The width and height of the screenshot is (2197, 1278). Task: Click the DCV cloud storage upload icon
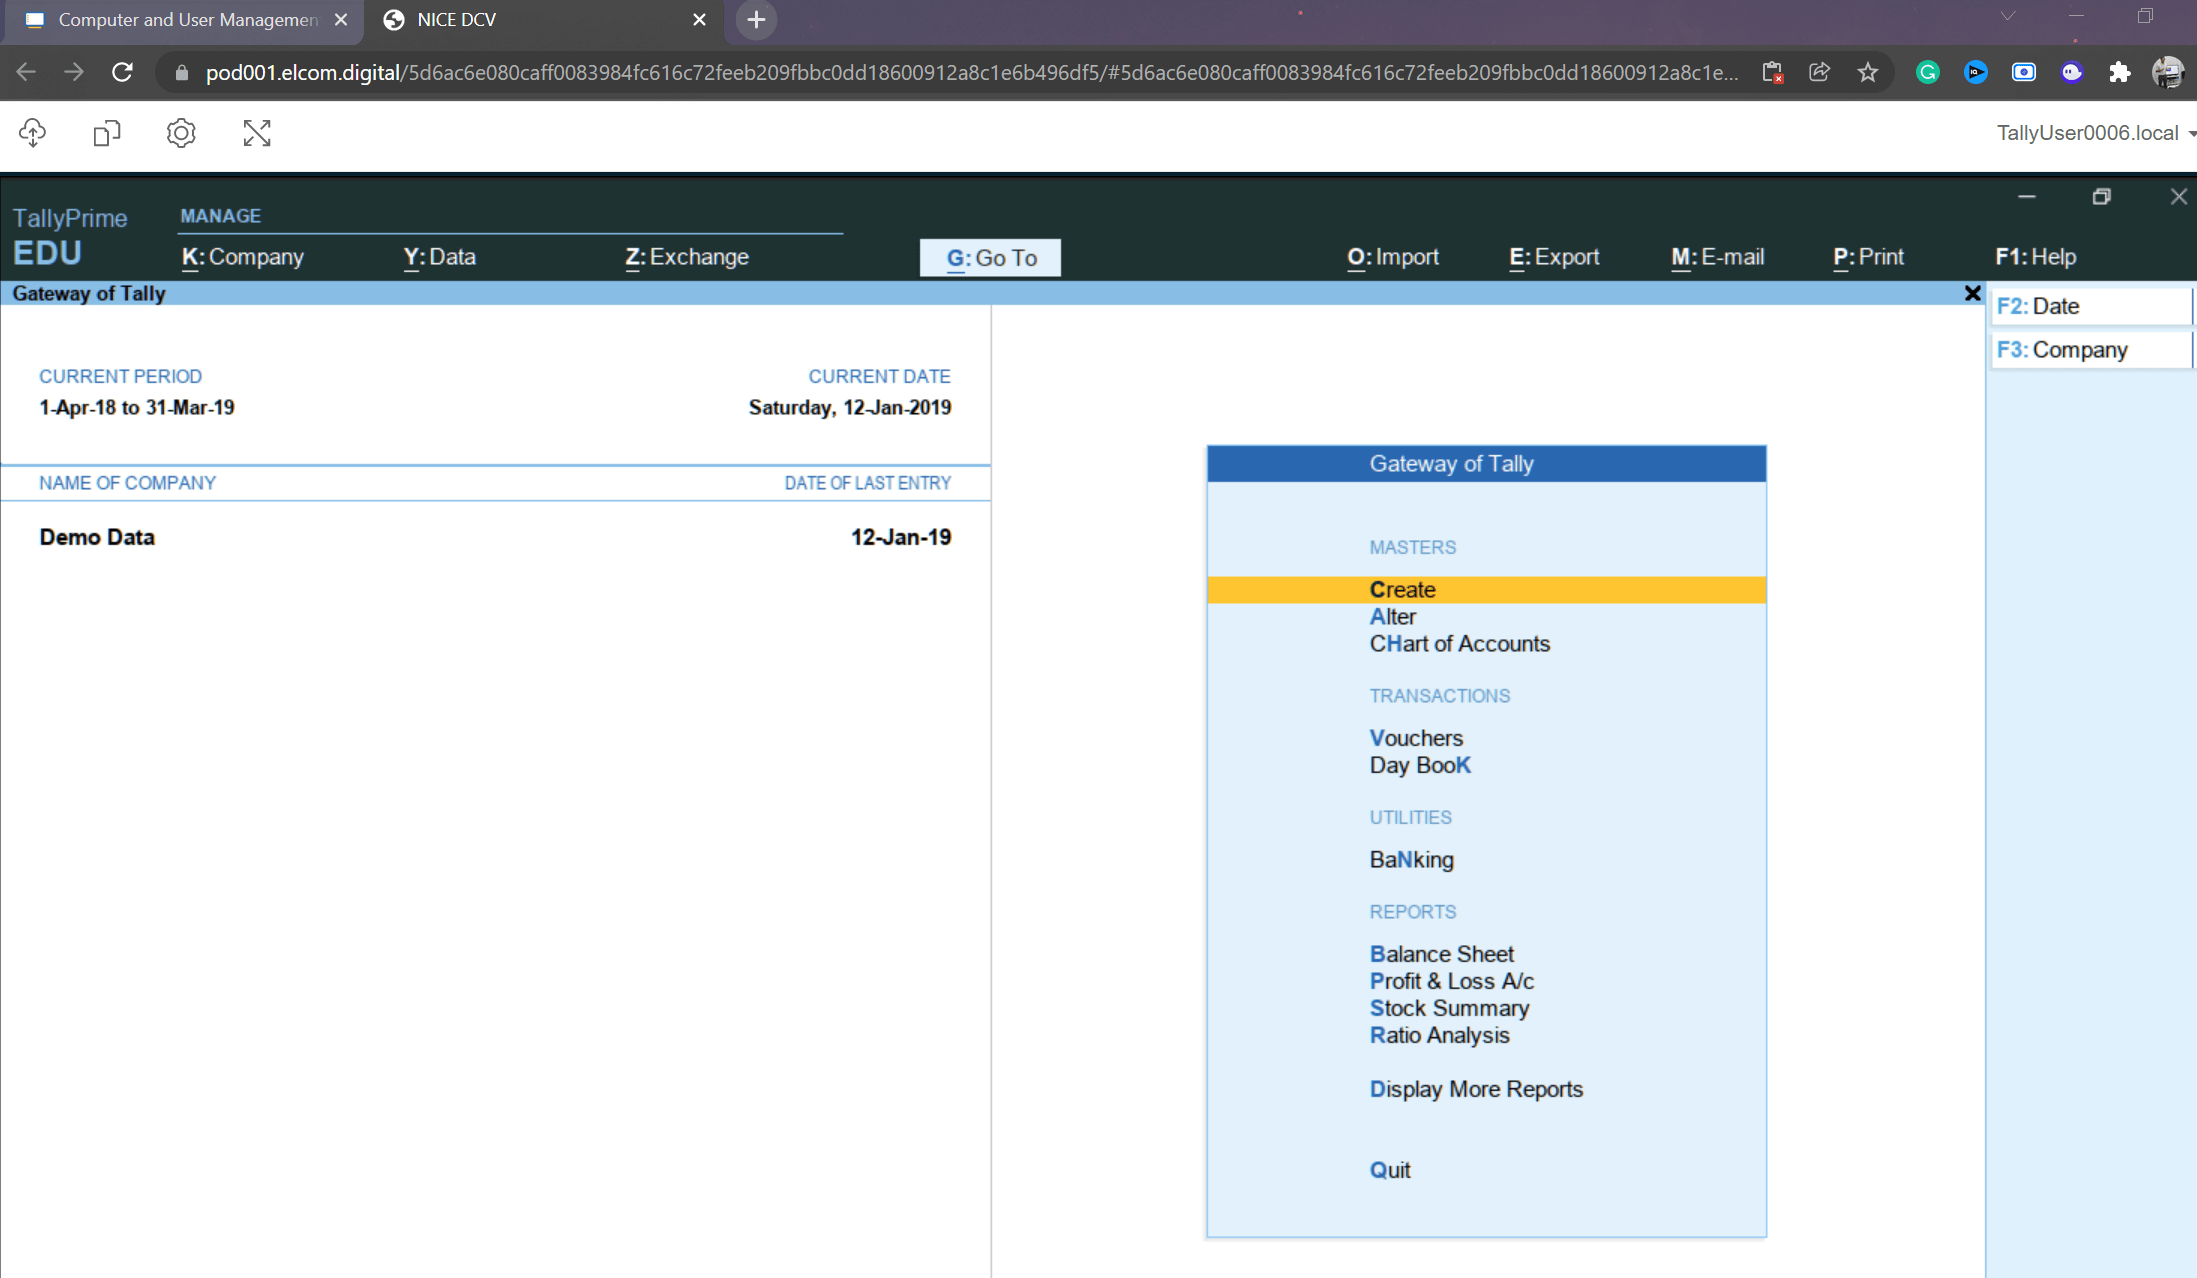point(32,133)
